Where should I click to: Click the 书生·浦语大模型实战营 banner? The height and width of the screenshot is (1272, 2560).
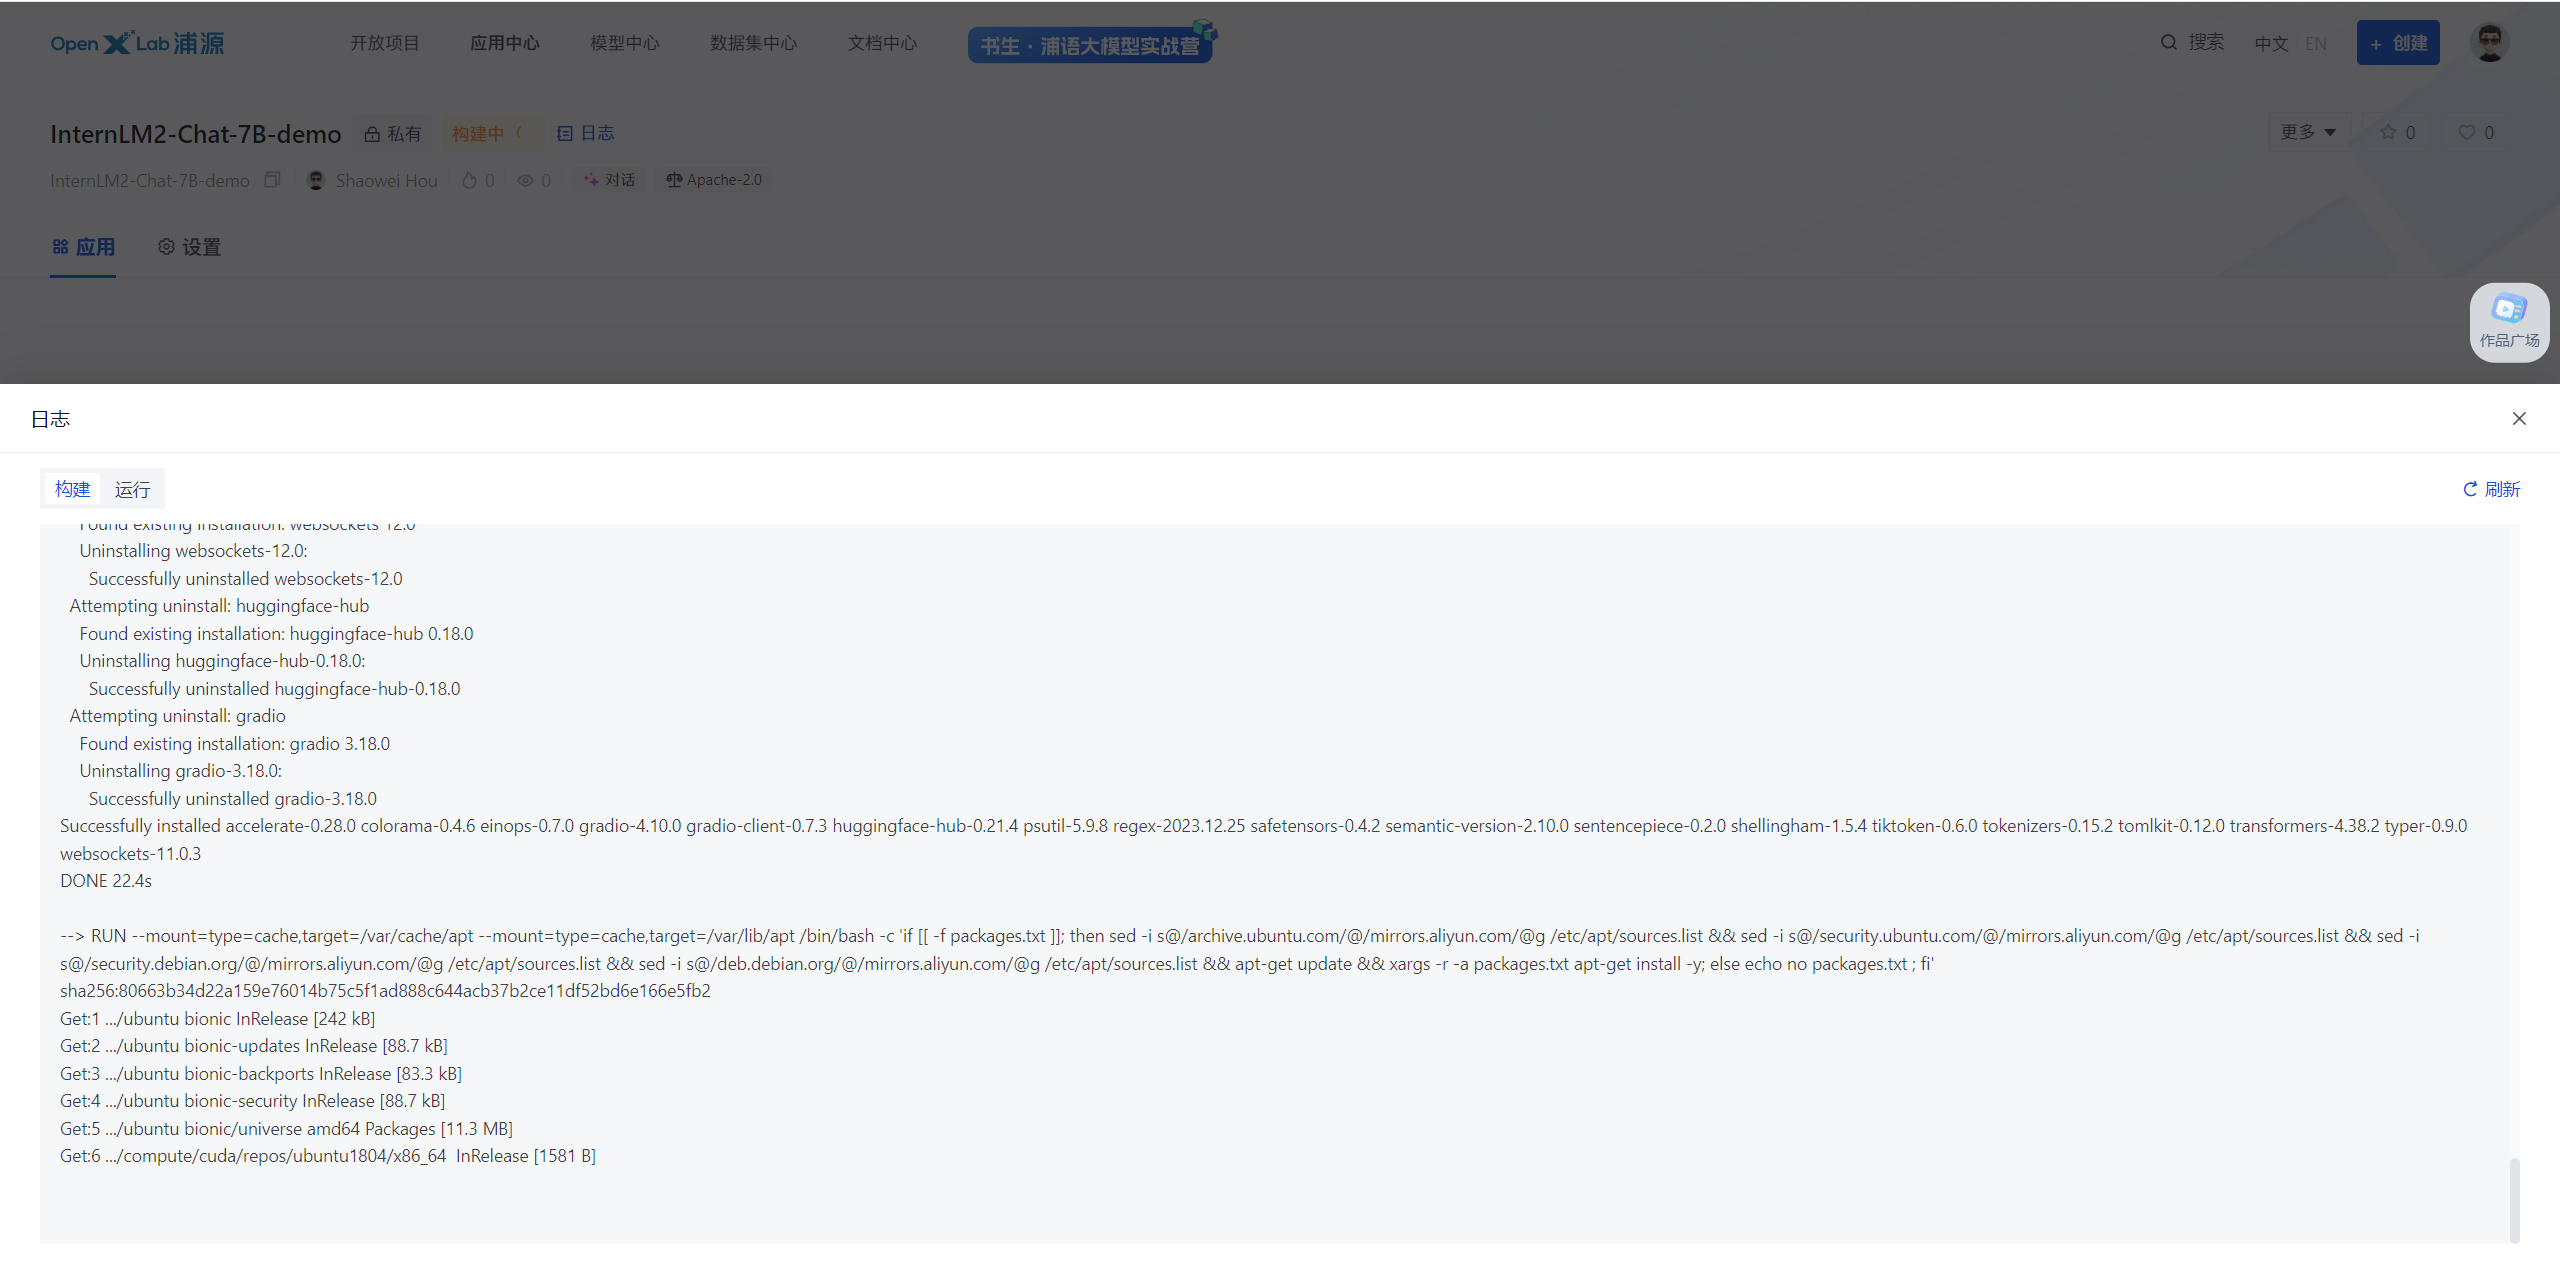[1090, 45]
